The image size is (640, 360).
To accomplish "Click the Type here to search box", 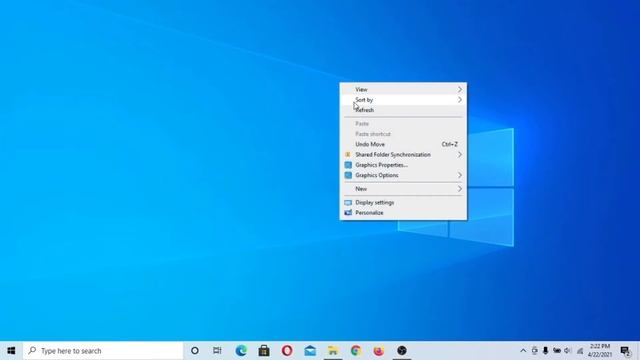I will coord(103,351).
